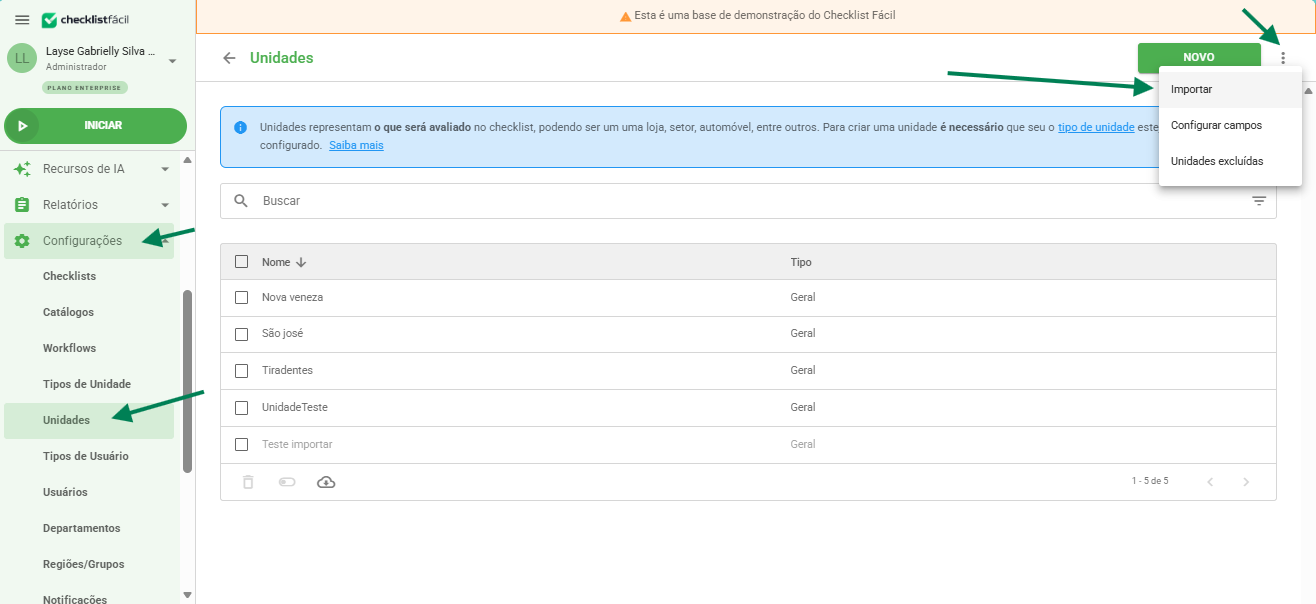Click the Buscar search field
Image resolution: width=1316 pixels, height=604 pixels.
pyautogui.click(x=748, y=201)
